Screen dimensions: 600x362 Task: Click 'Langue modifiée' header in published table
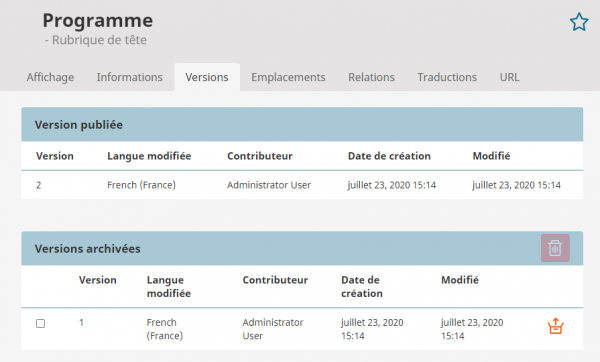149,156
